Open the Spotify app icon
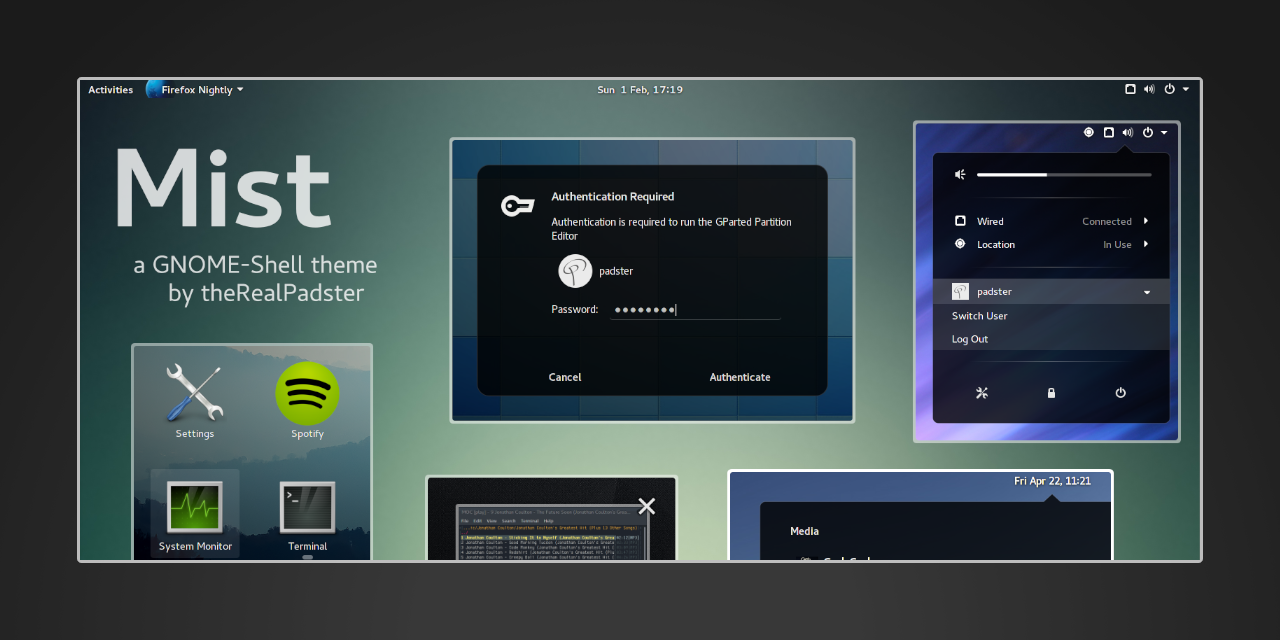Image resolution: width=1280 pixels, height=640 pixels. 307,395
